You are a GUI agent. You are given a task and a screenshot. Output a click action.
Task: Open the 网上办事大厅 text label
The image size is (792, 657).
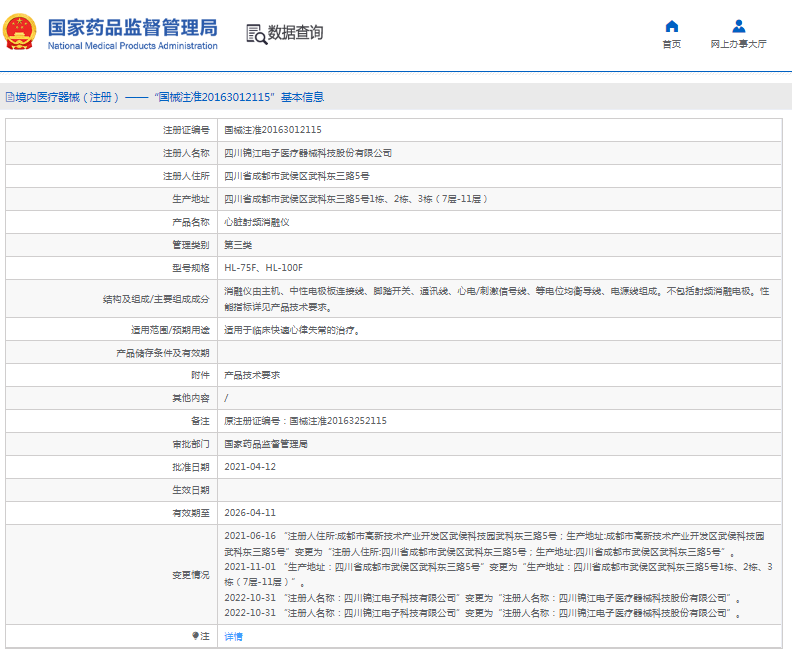click(738, 44)
